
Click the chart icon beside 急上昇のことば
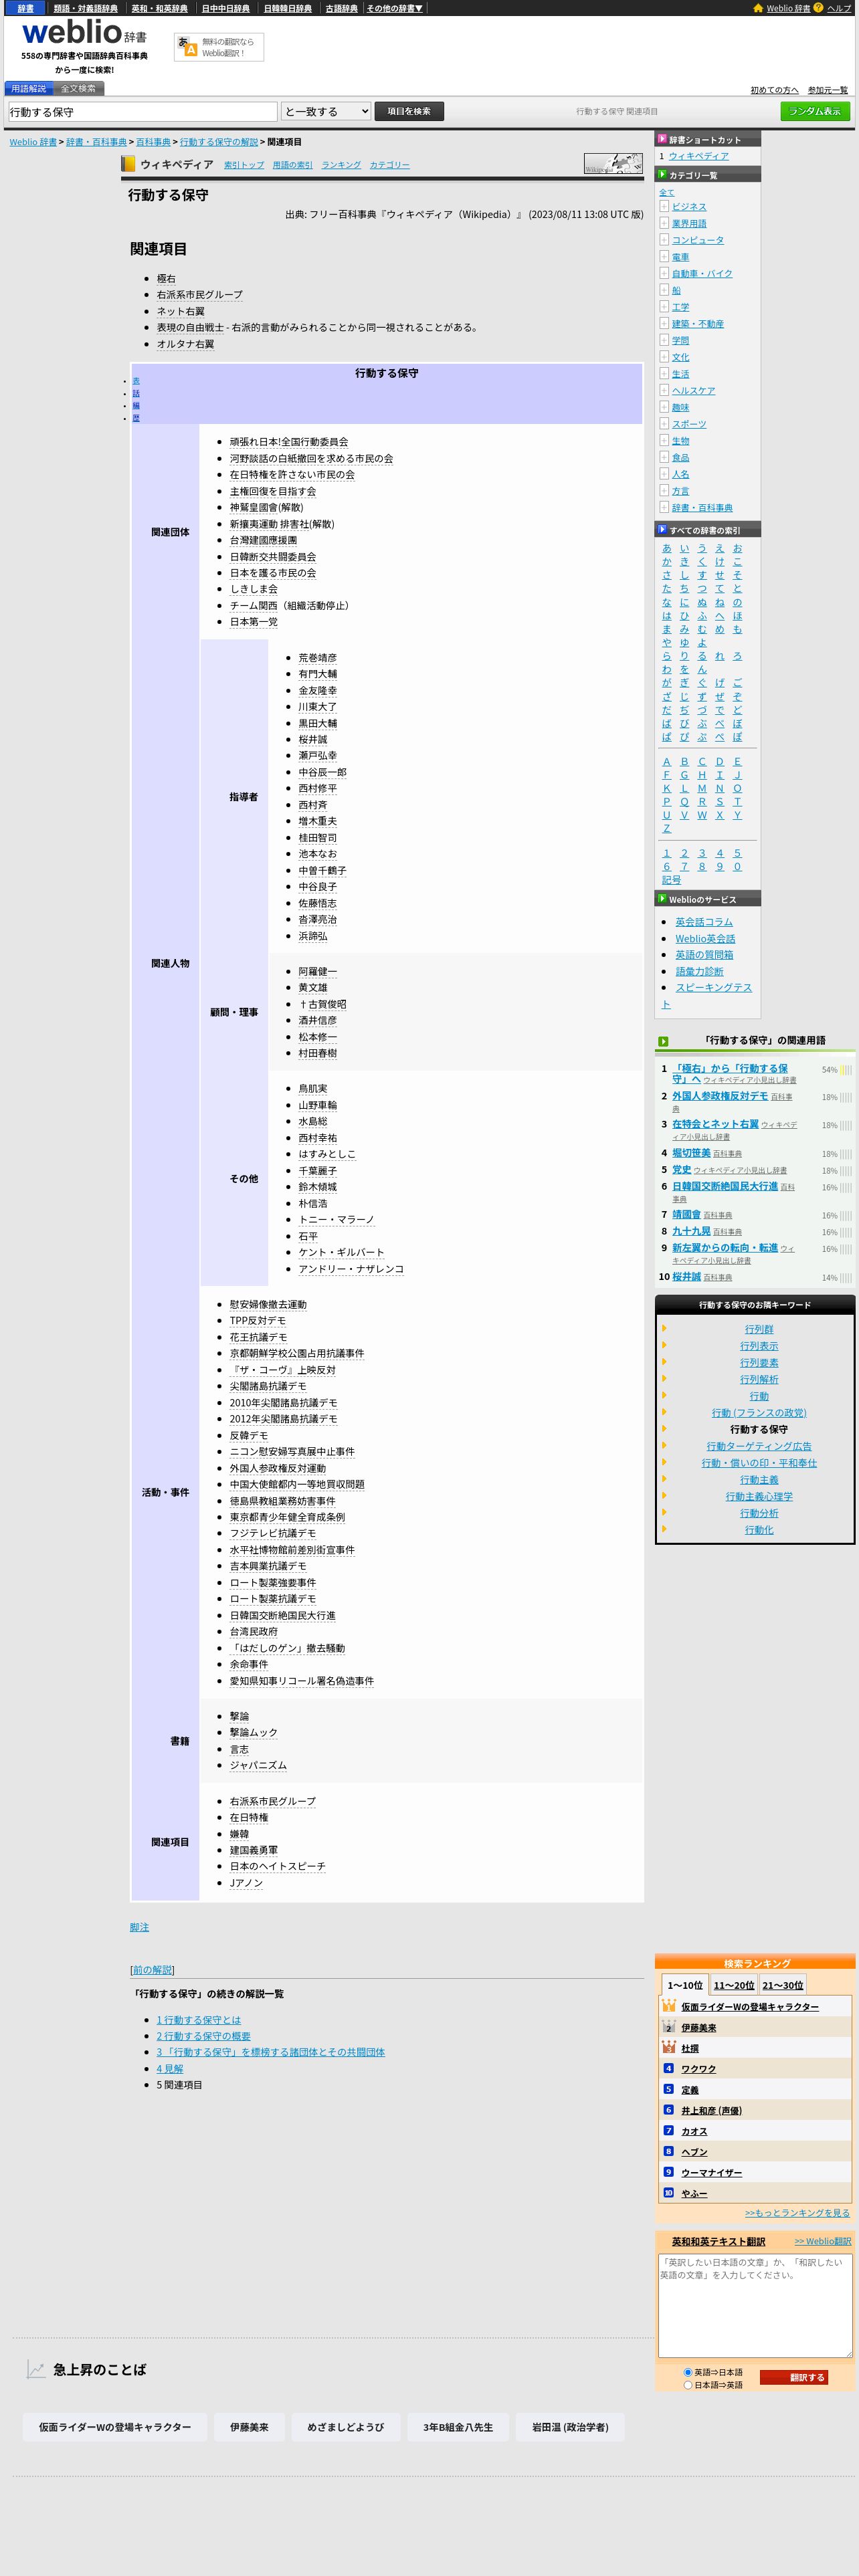[36, 2369]
